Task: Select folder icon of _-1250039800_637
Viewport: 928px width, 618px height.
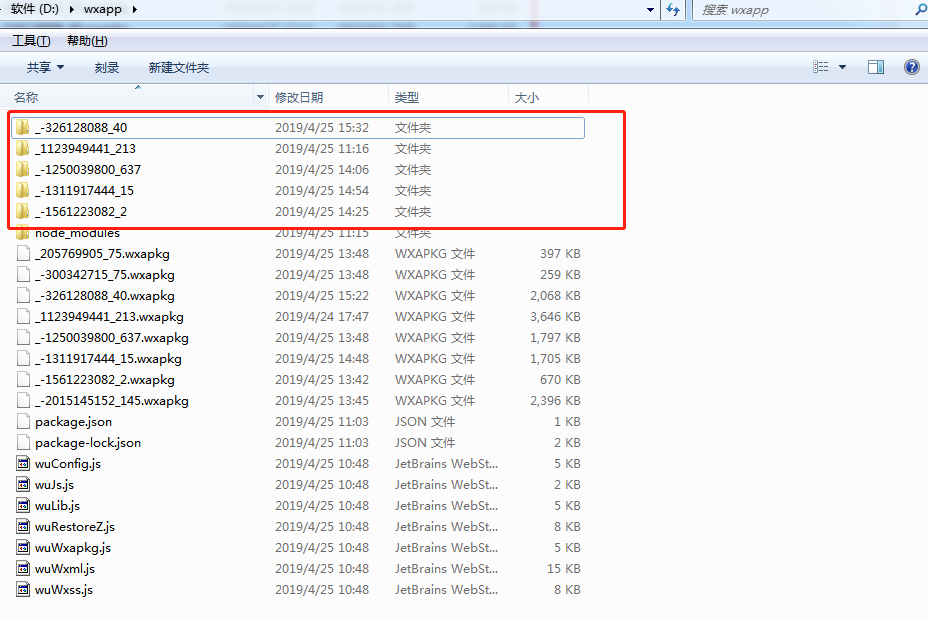Action: click(22, 169)
